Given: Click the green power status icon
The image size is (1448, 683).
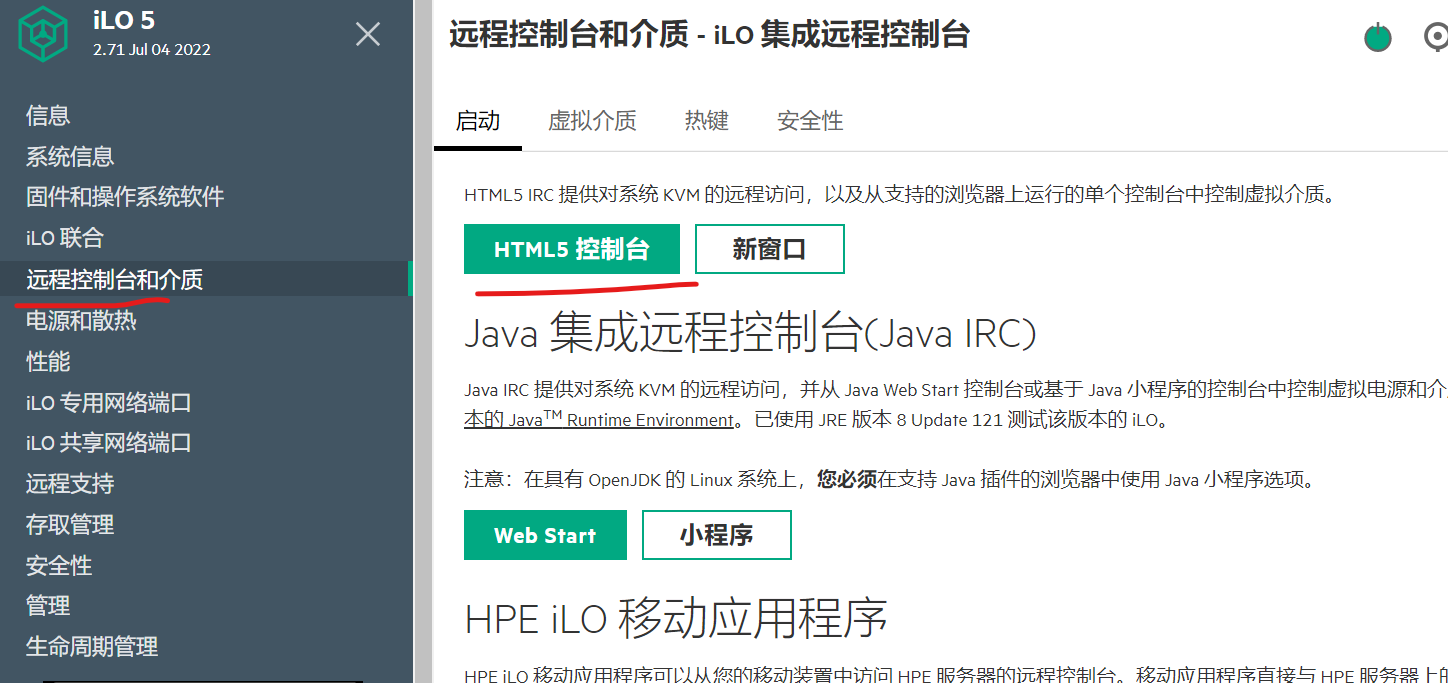Looking at the screenshot, I should coord(1378,38).
